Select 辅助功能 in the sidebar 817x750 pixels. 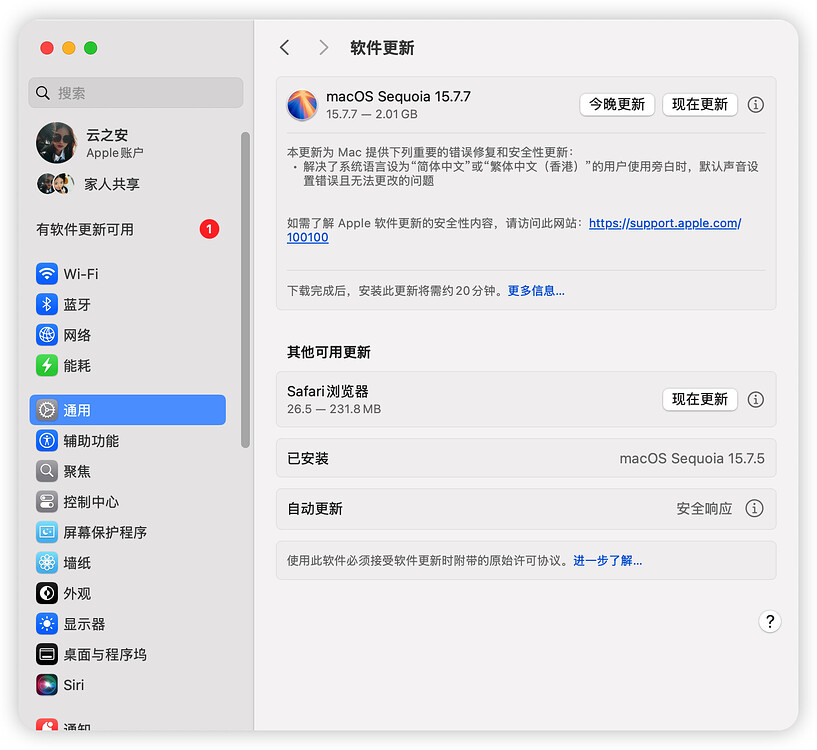pos(128,440)
